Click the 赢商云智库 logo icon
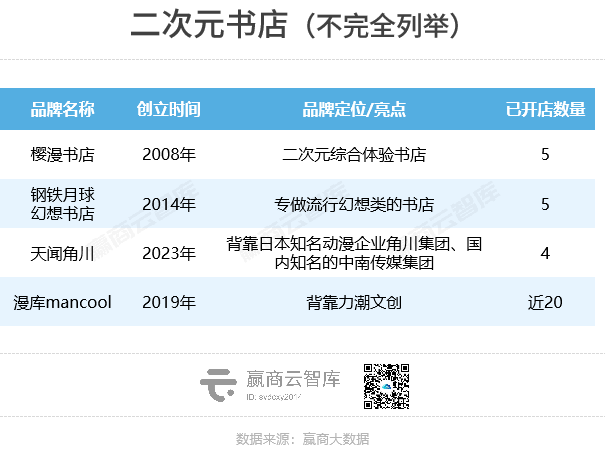605x454 pixels. point(218,384)
